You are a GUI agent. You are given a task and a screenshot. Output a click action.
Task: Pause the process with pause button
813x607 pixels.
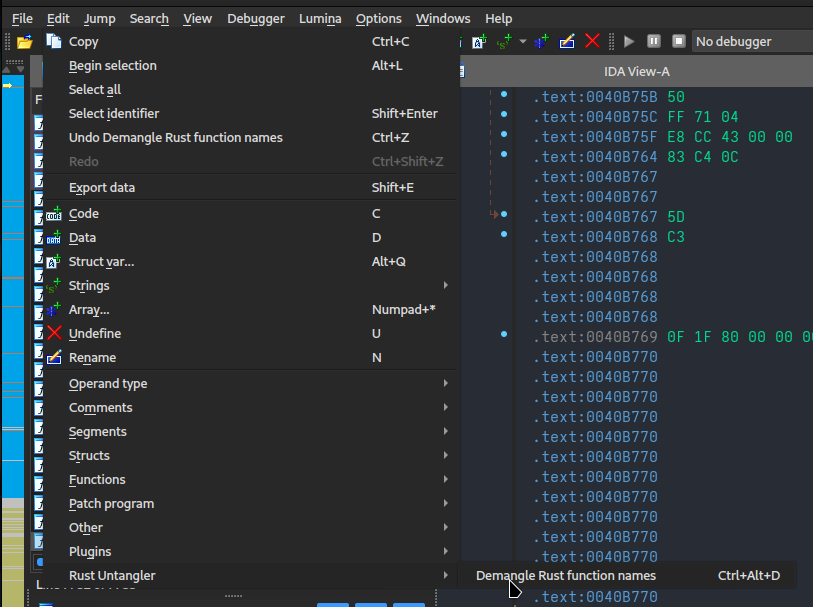point(654,41)
